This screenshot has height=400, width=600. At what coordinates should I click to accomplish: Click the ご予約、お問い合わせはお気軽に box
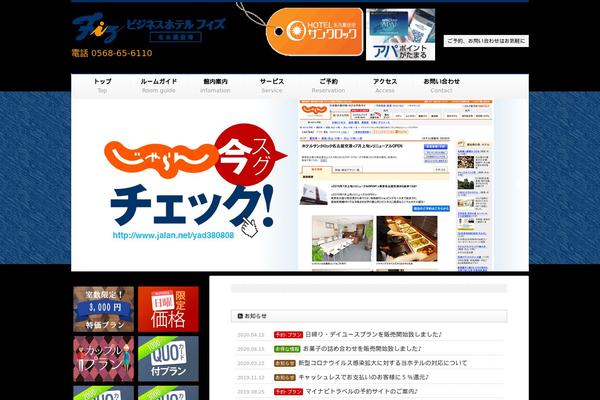(486, 41)
